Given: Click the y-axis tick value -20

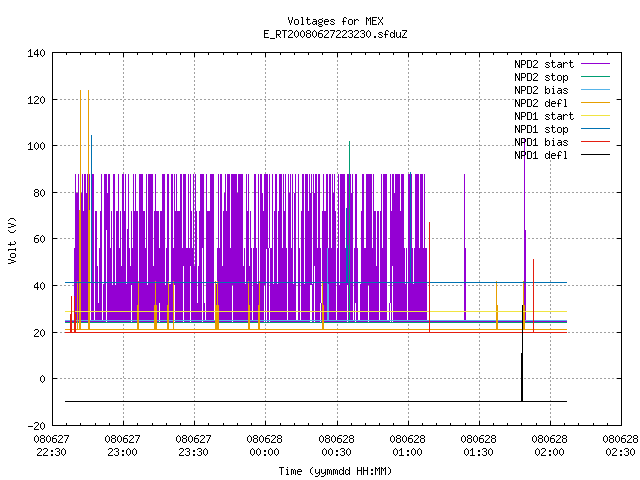Looking at the screenshot, I should click(x=36, y=426).
